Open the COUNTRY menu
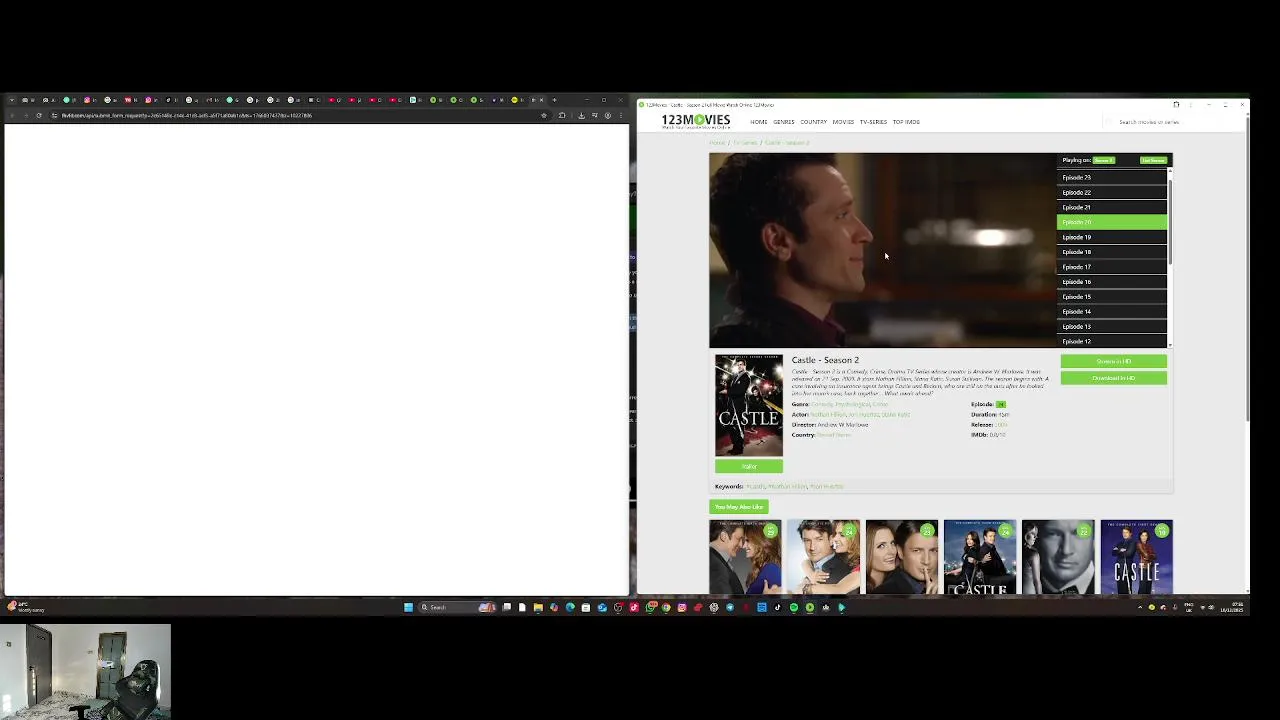The image size is (1280, 720). point(813,122)
